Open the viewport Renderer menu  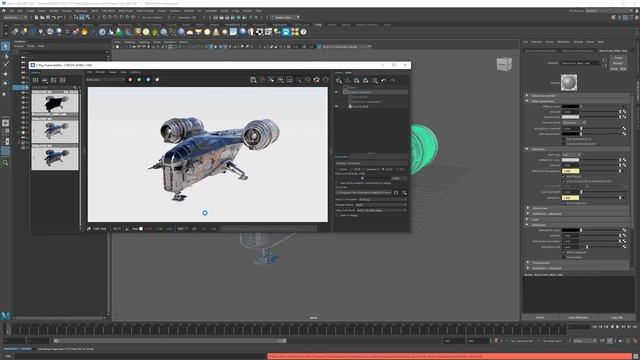click(x=170, y=42)
